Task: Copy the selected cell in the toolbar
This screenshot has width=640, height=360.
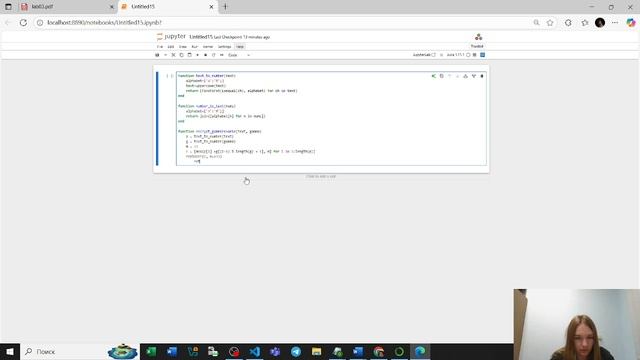Action: [182, 55]
